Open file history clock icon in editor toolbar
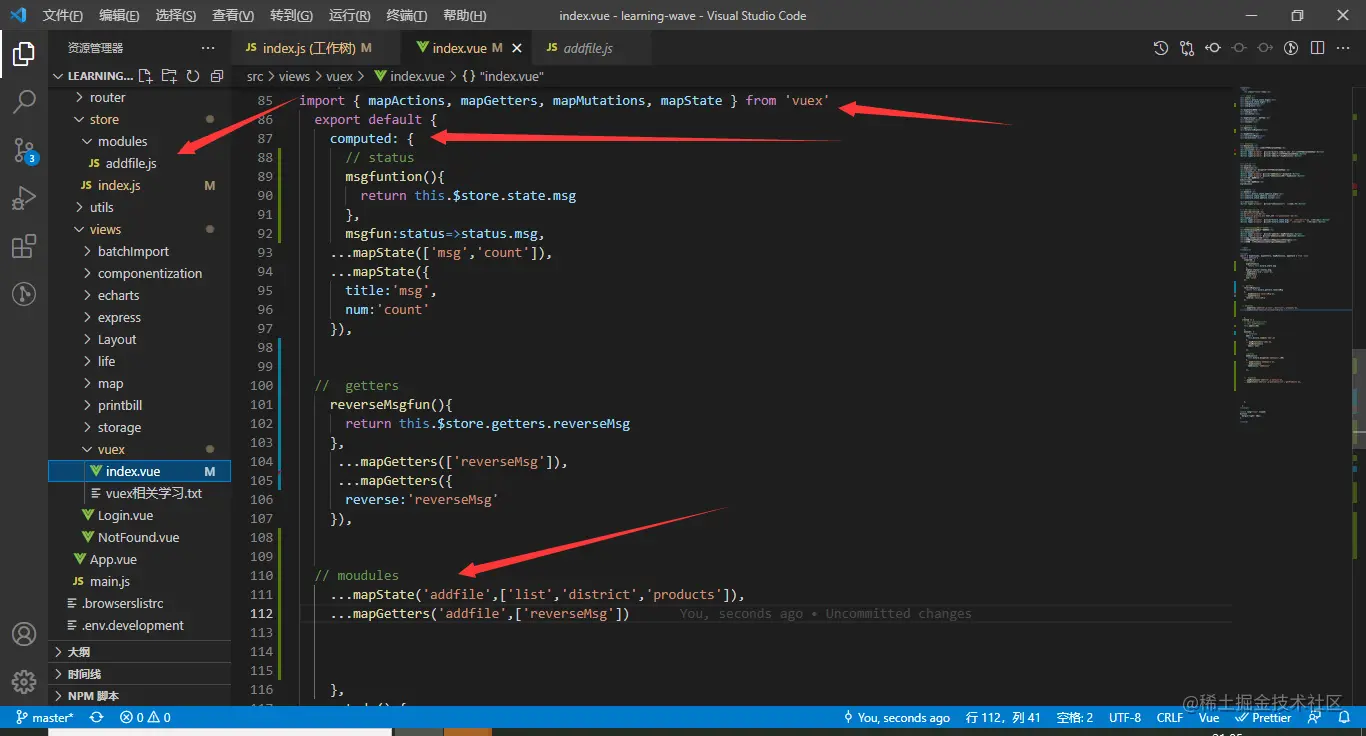1366x736 pixels. click(x=1161, y=48)
